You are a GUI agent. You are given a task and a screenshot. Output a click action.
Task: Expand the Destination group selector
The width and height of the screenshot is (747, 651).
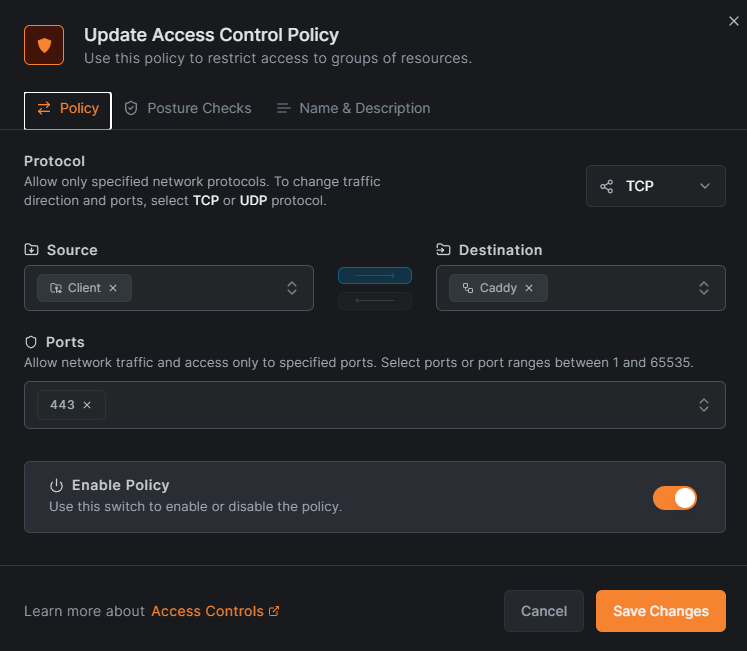pos(704,288)
